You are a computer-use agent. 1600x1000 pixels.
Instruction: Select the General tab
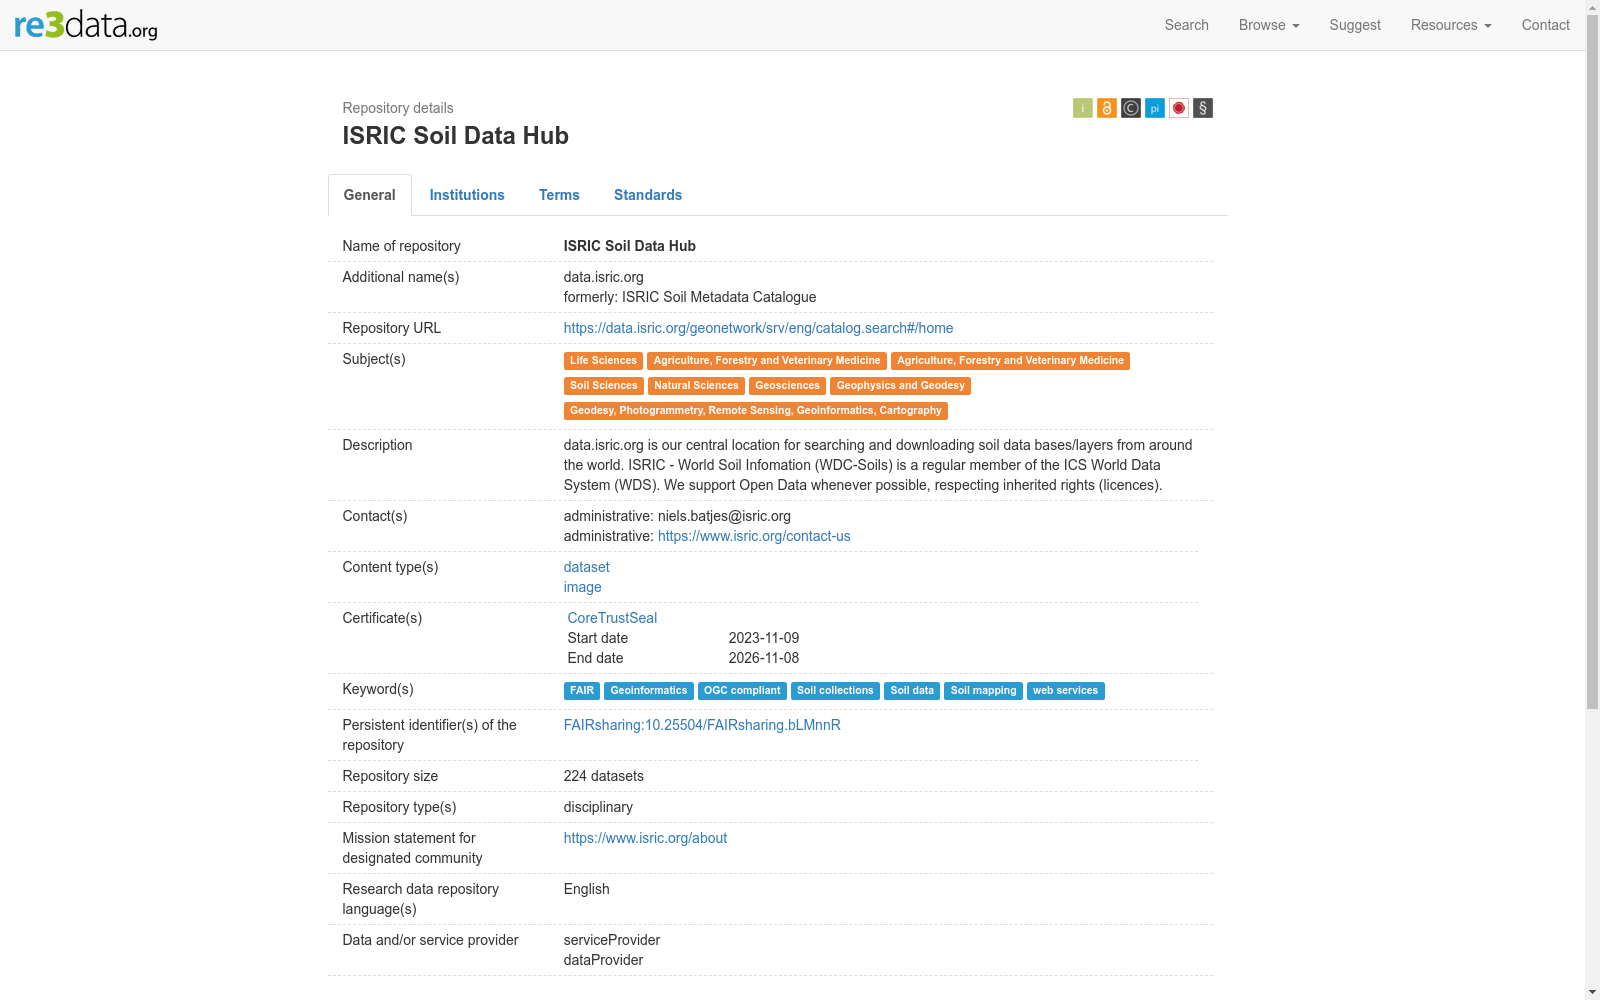[x=370, y=195]
